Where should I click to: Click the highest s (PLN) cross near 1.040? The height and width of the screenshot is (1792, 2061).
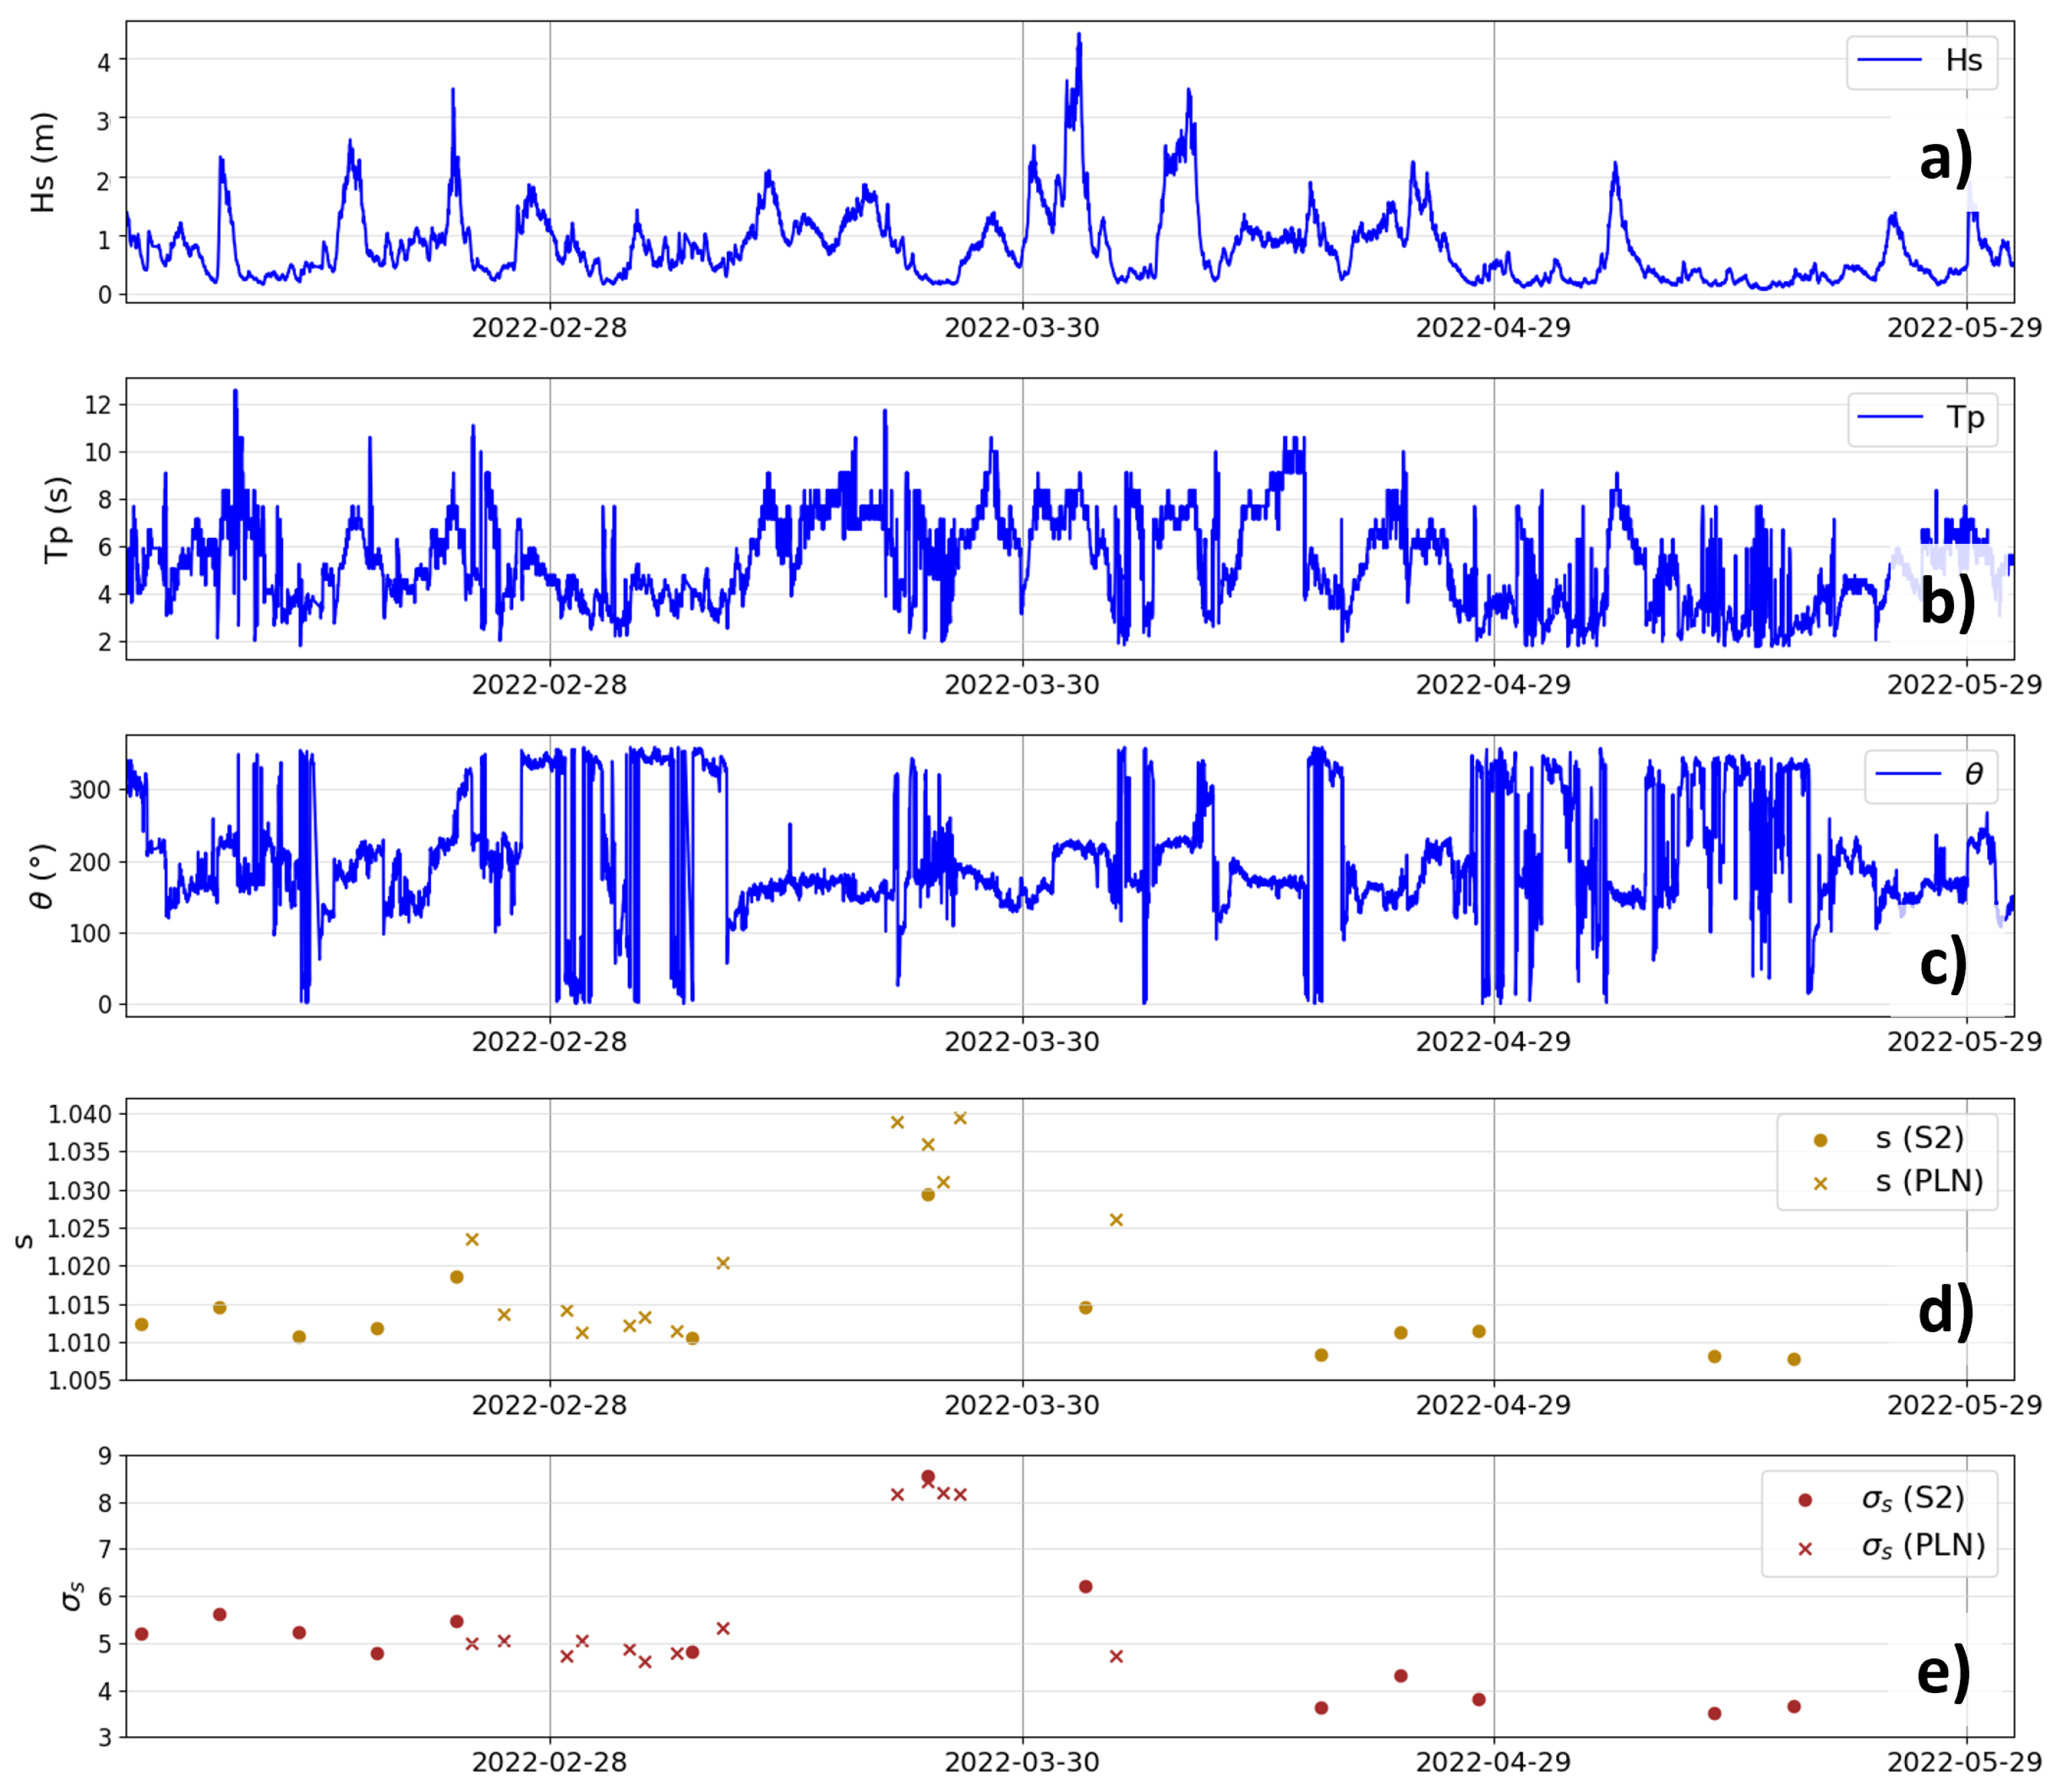(x=960, y=1118)
